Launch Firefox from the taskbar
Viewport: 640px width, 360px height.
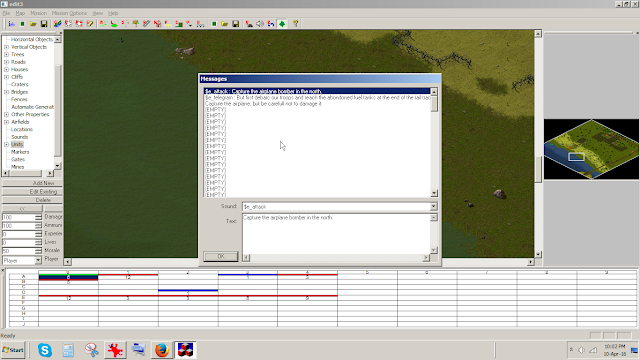(x=162, y=350)
